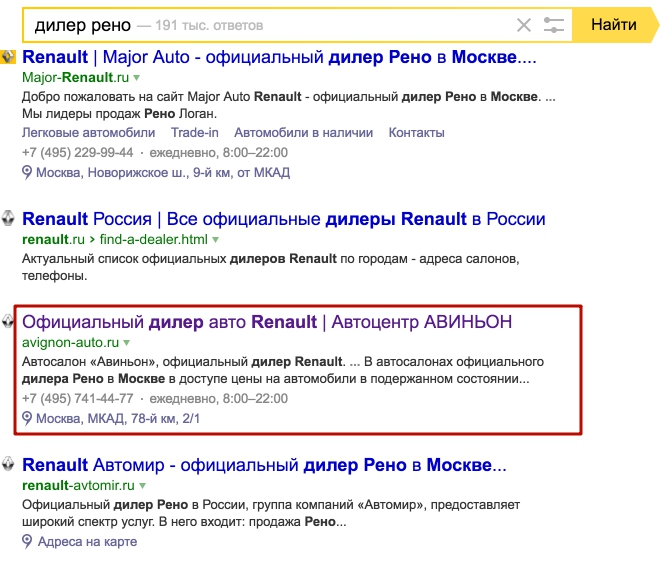The width and height of the screenshot is (672, 563).
Task: Open the Trade-in sitelink
Action: pos(195,132)
